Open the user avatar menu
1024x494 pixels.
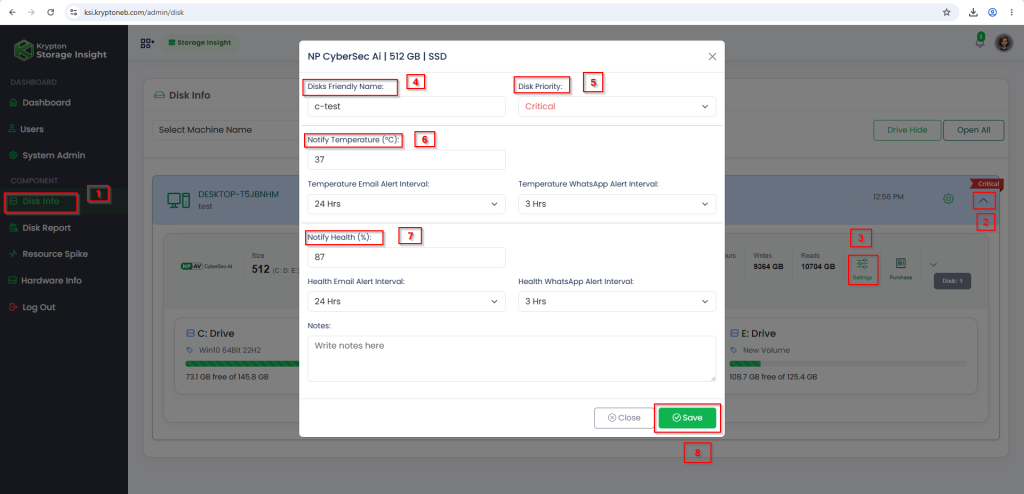click(1003, 43)
